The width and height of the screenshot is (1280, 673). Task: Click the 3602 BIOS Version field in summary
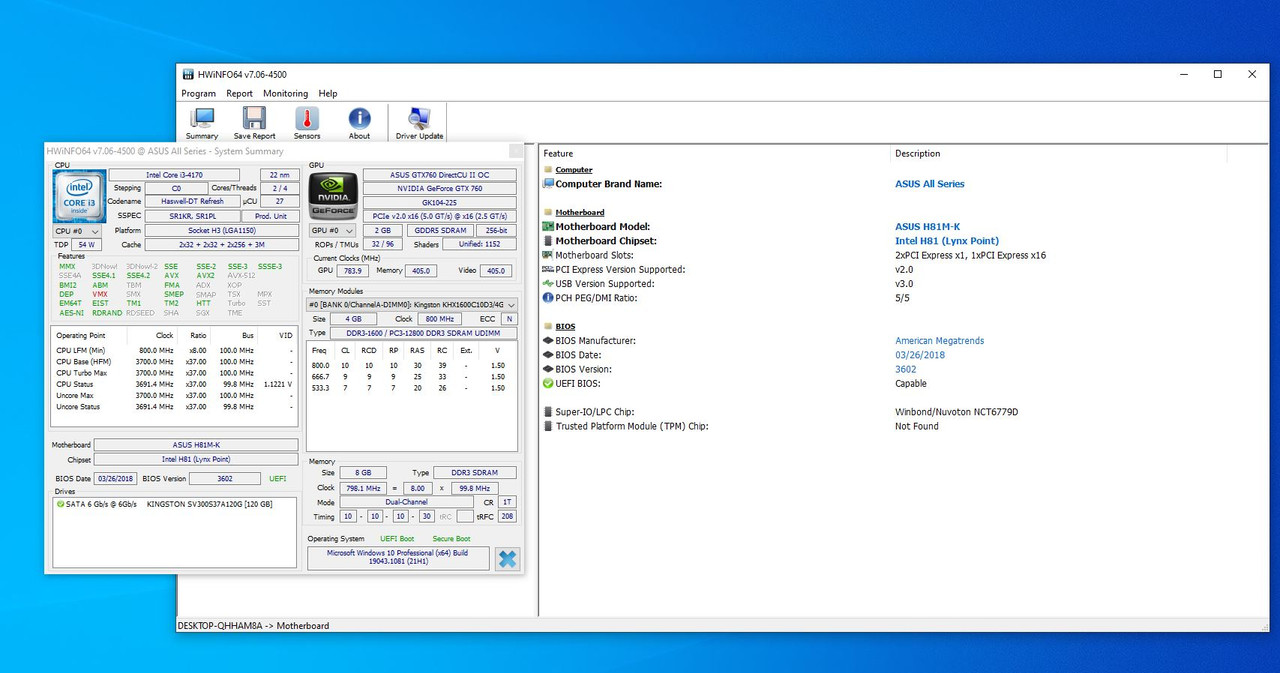coord(226,479)
